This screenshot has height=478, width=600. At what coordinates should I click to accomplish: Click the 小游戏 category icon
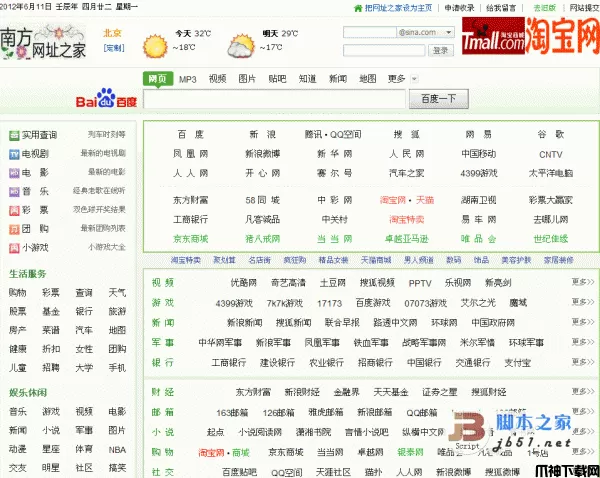[x=14, y=248]
